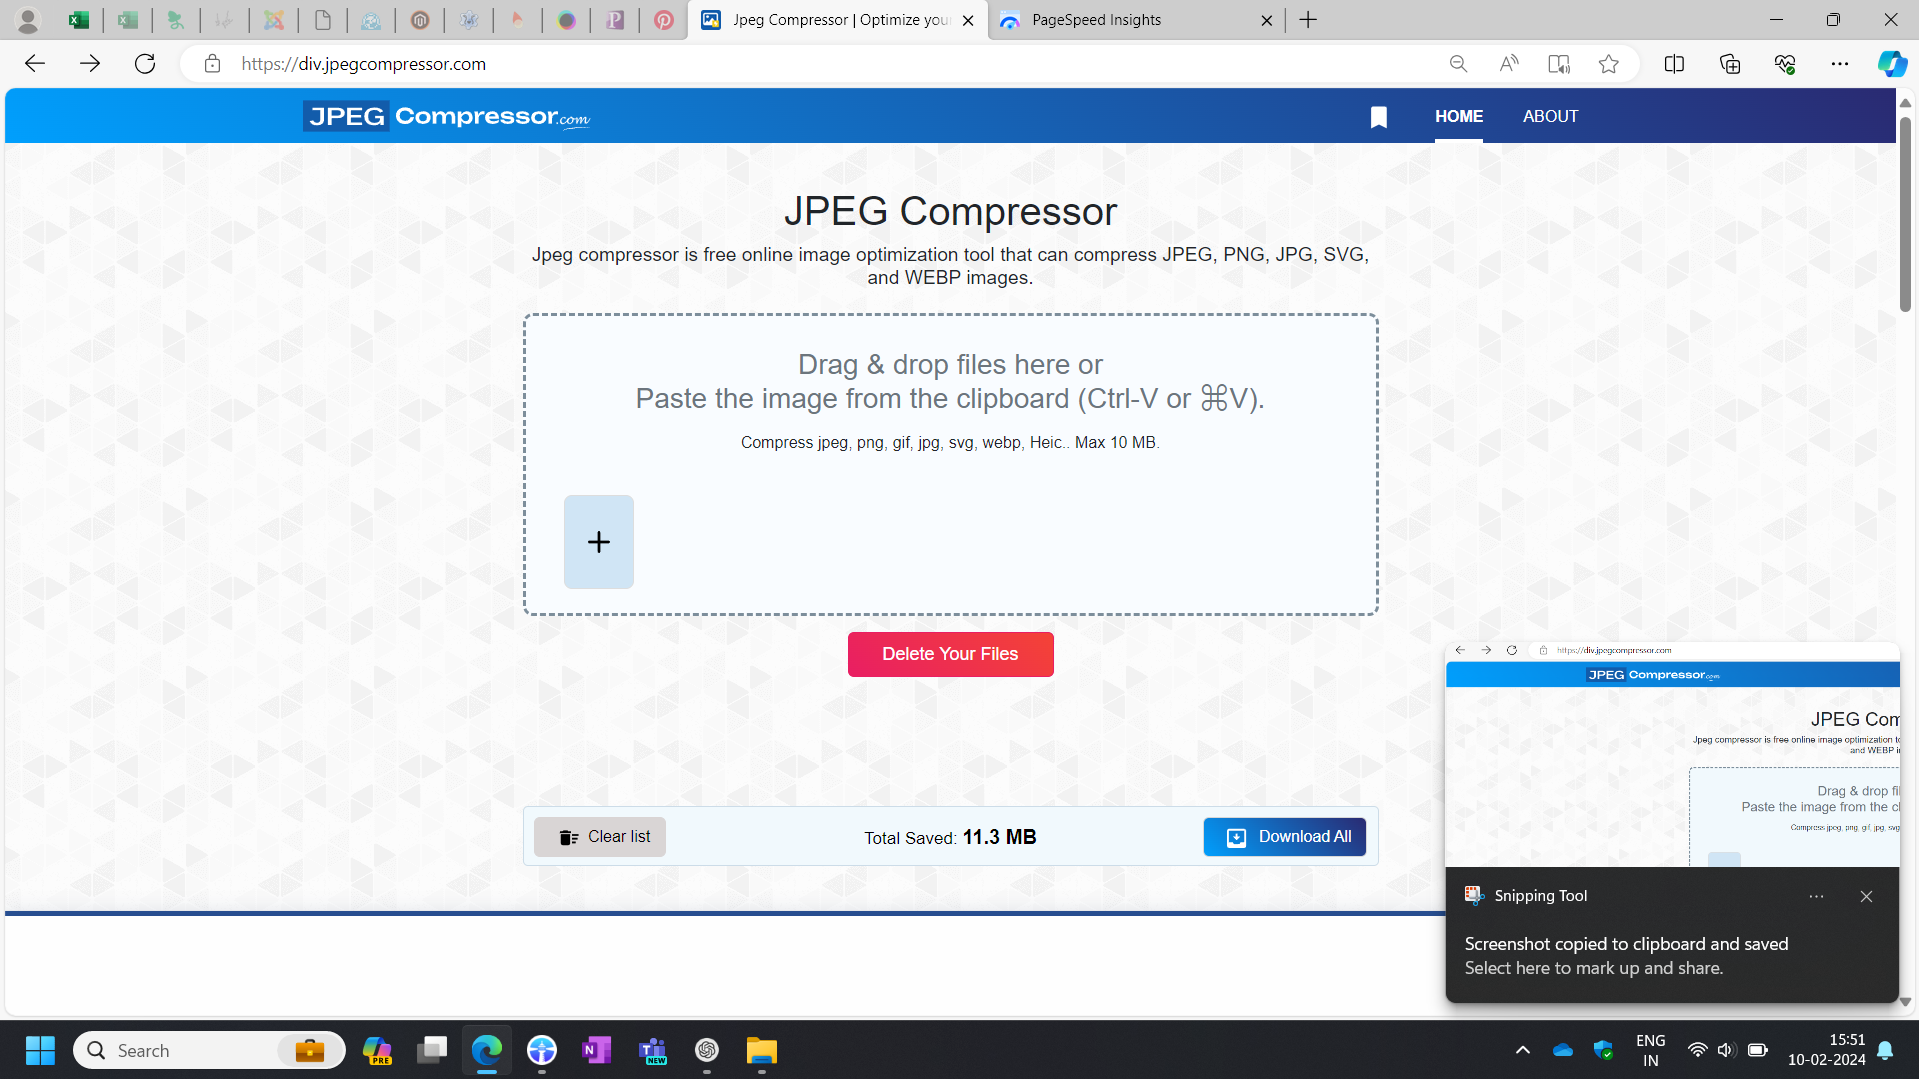This screenshot has height=1079, width=1919.
Task: Click the bookmark icon in site header
Action: pyautogui.click(x=1379, y=117)
